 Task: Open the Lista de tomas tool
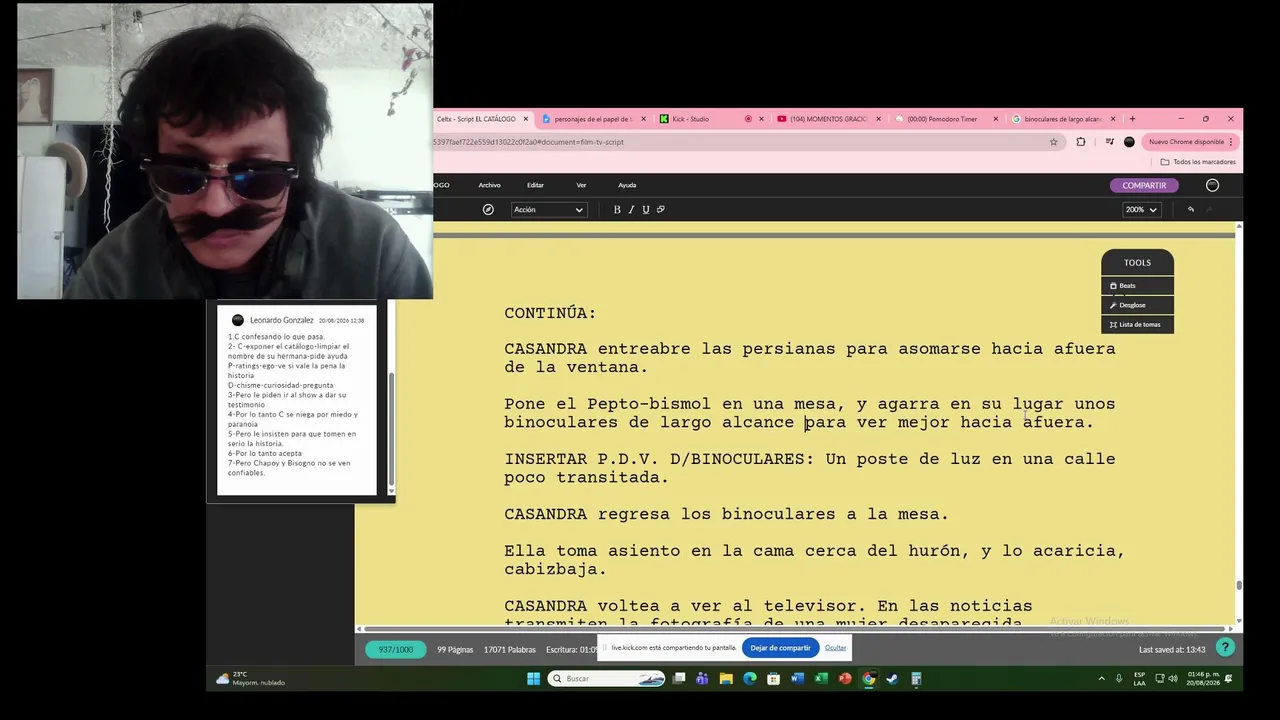[1137, 324]
